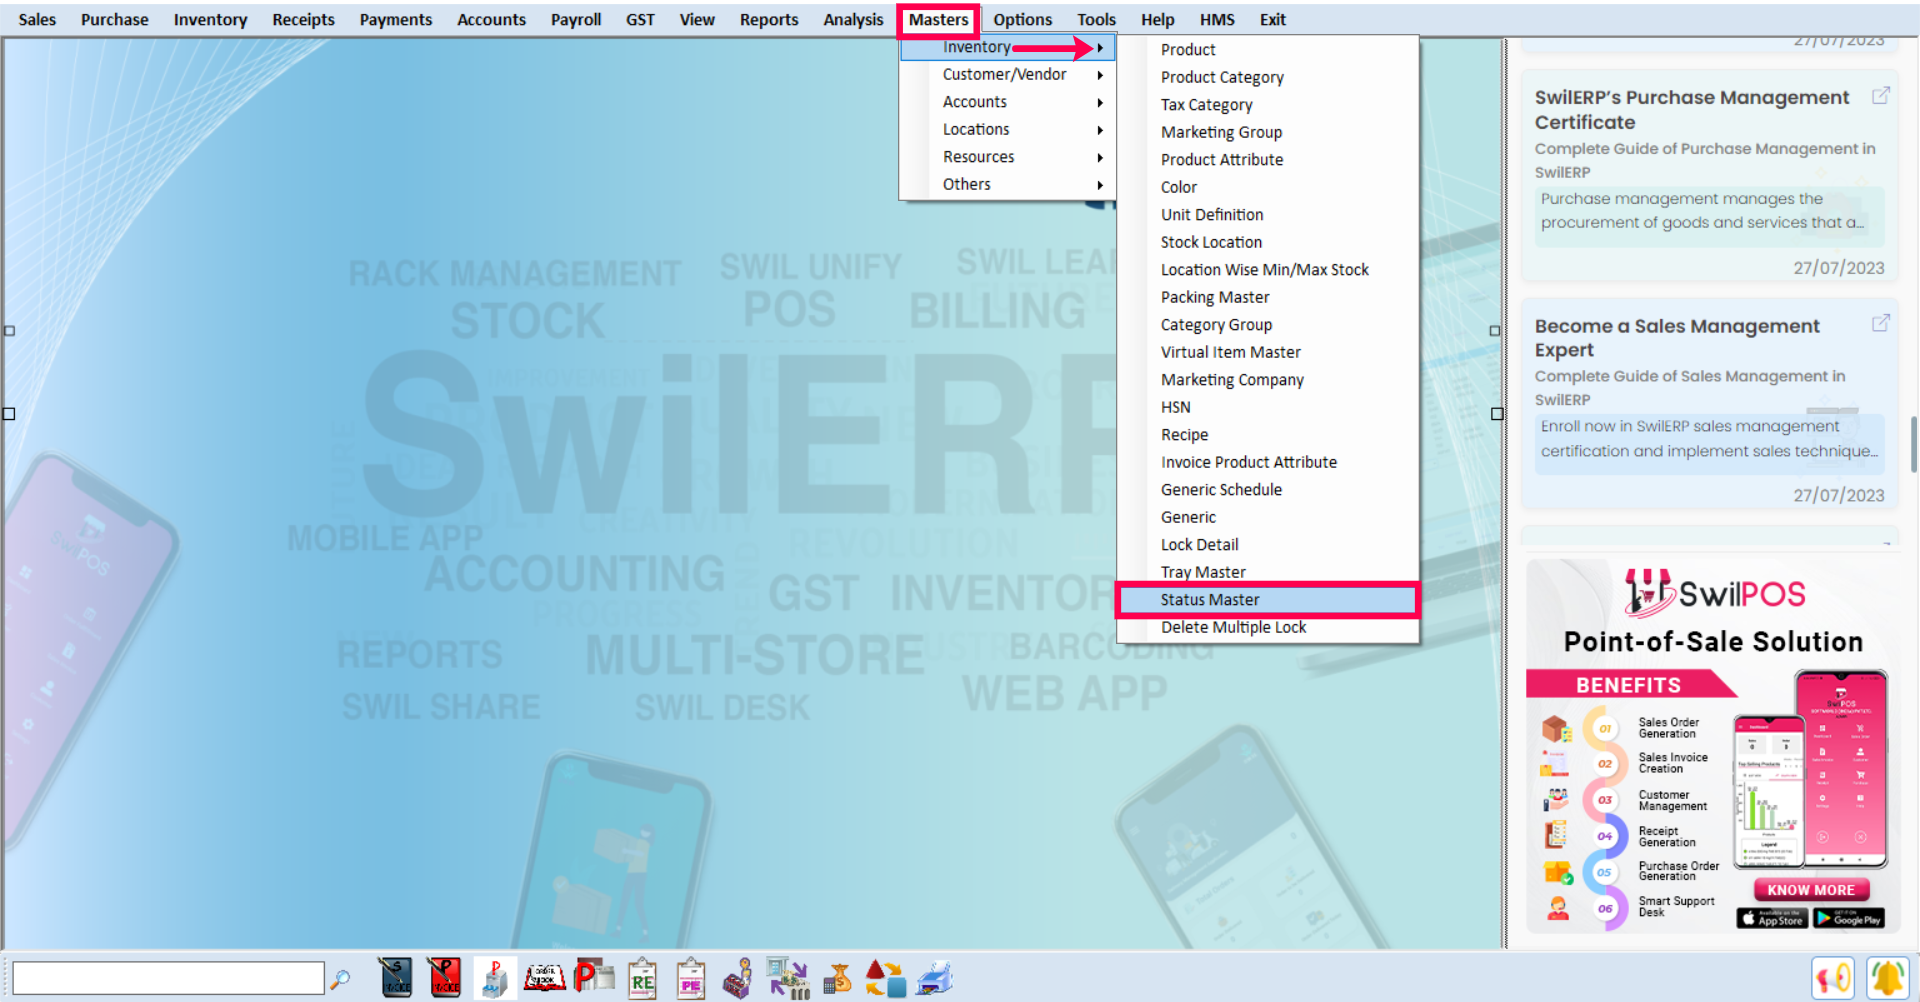Expand the Inventory submenu arrow under Masters
This screenshot has height=1002, width=1920.
coord(1100,47)
